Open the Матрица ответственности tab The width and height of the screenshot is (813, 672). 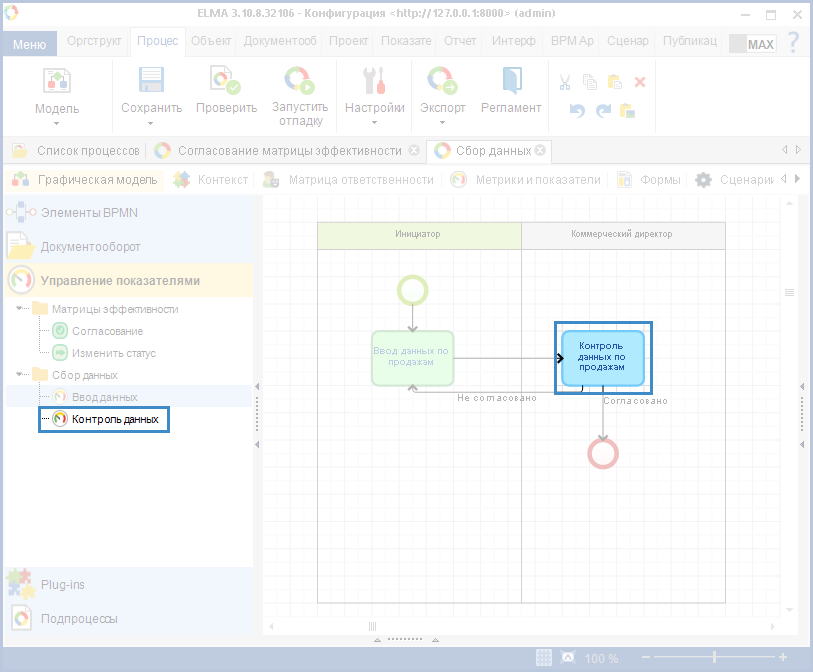(361, 180)
